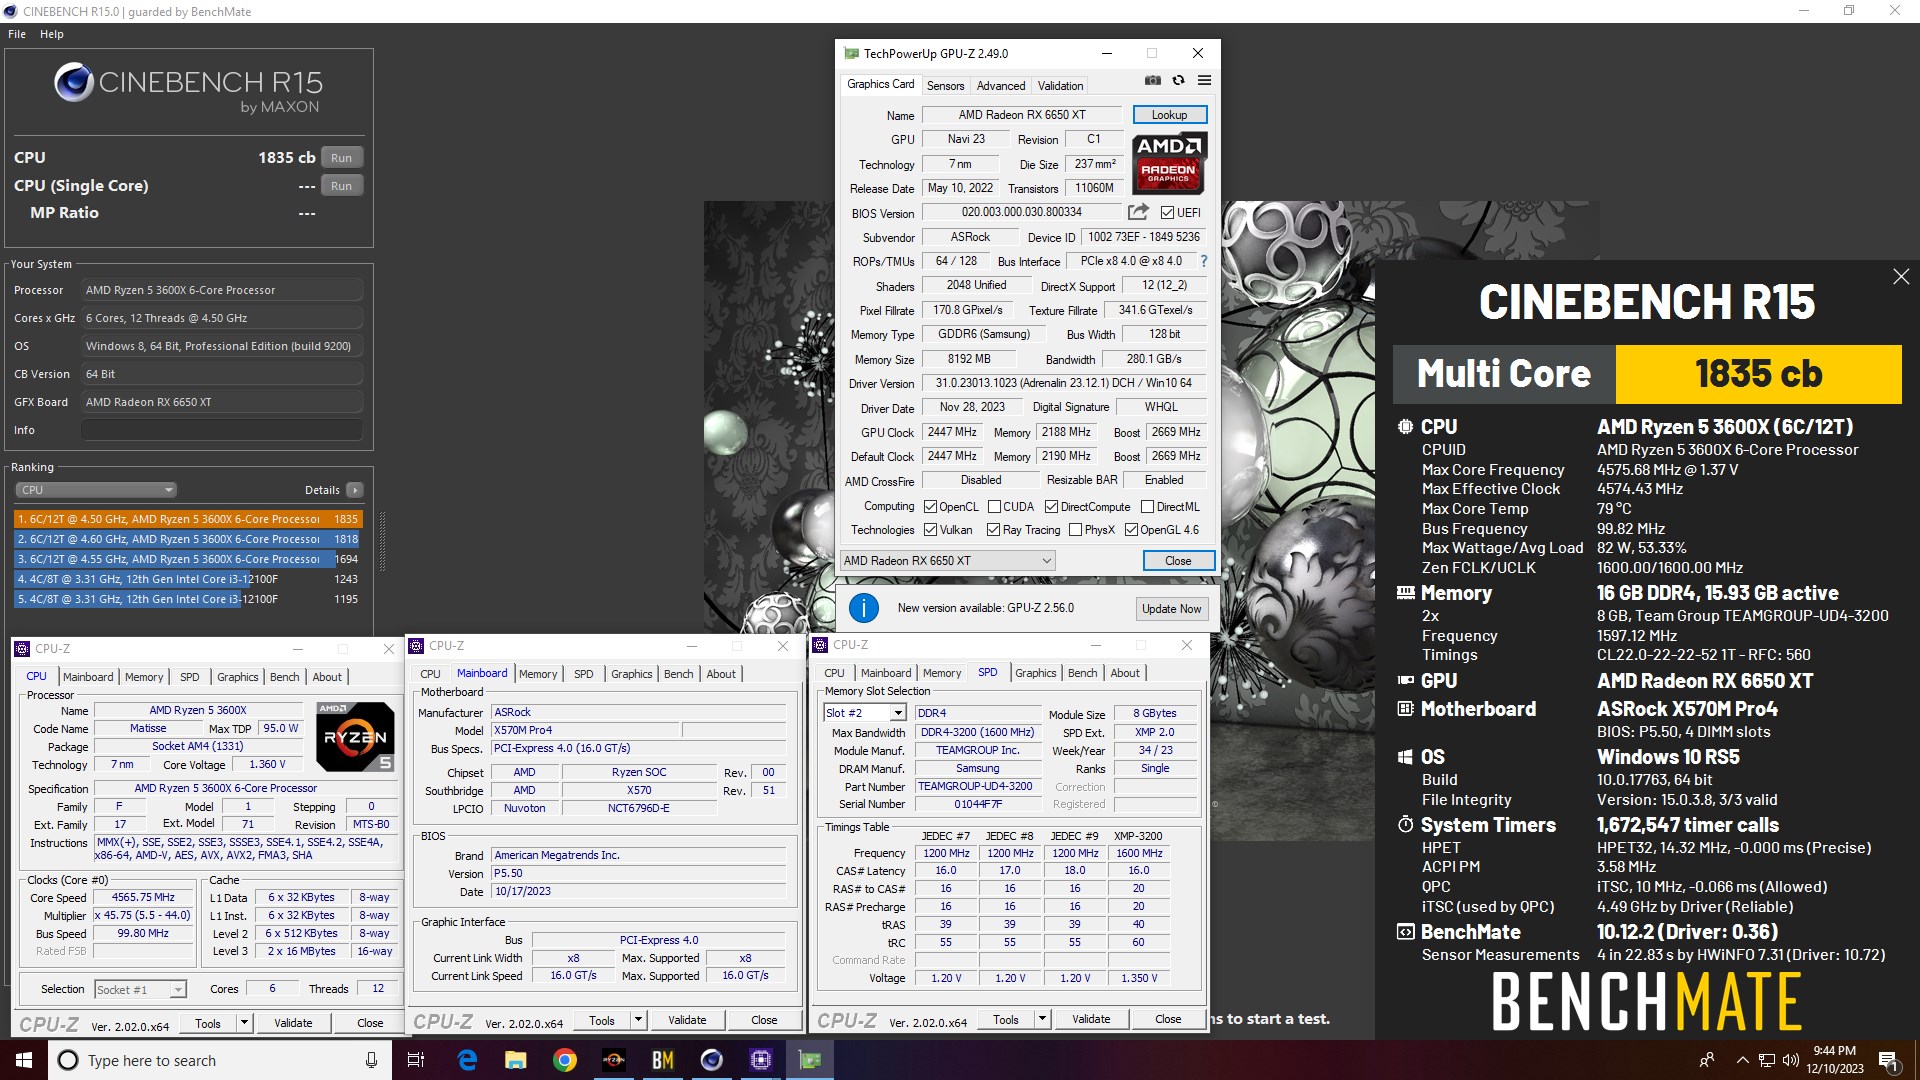Open the GPU selection dropdown in GPU-Z
This screenshot has width=1920, height=1080.
(947, 561)
